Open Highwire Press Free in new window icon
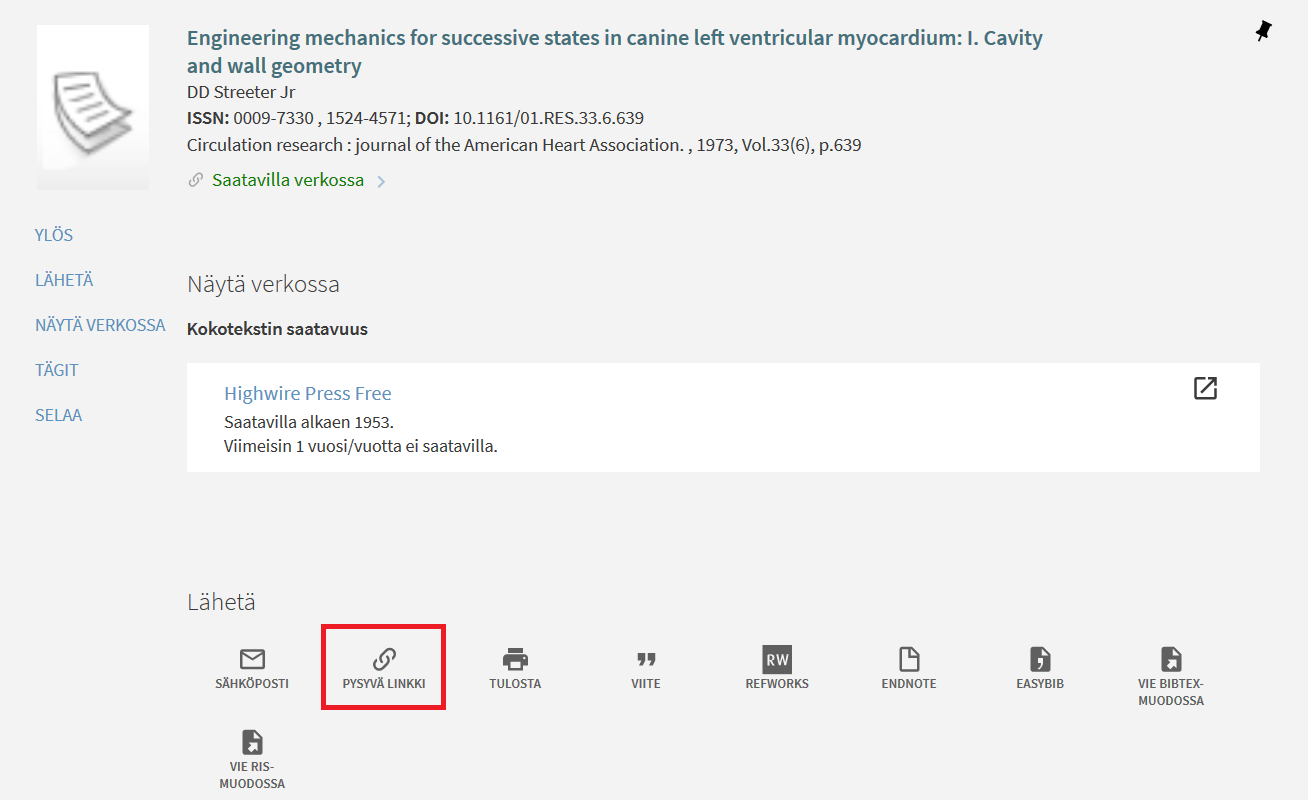1308x800 pixels. [1205, 388]
